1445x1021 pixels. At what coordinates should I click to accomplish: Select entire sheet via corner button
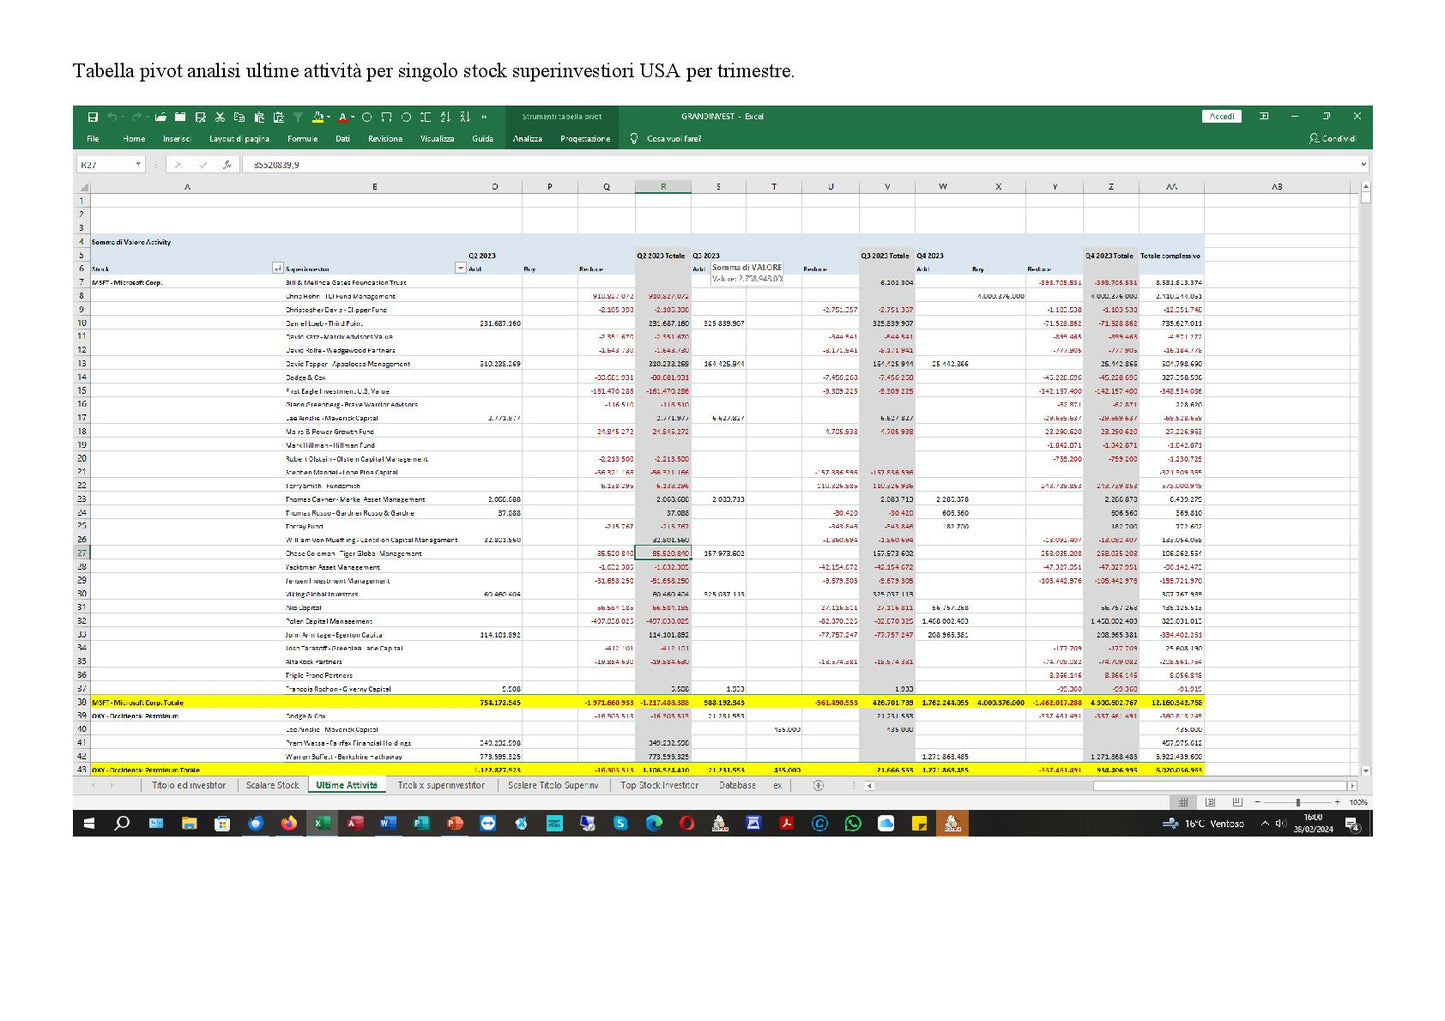pos(83,187)
